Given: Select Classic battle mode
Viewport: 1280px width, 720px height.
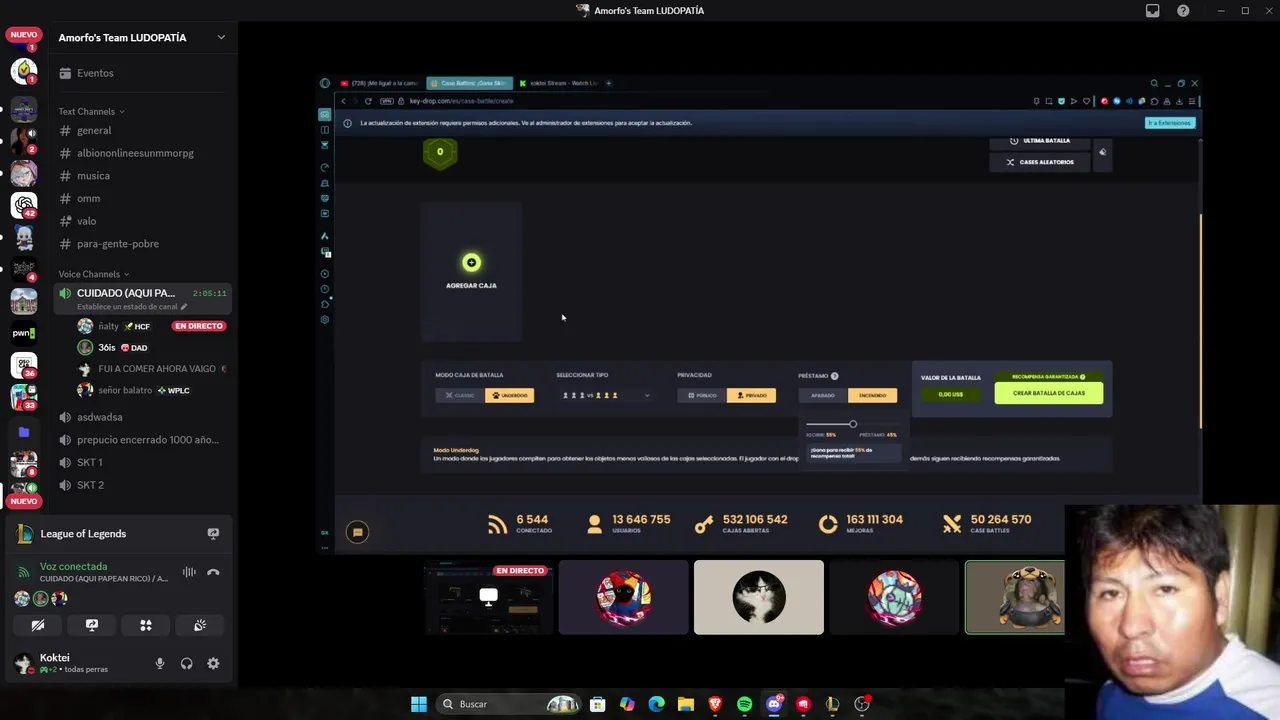Looking at the screenshot, I should click(460, 395).
